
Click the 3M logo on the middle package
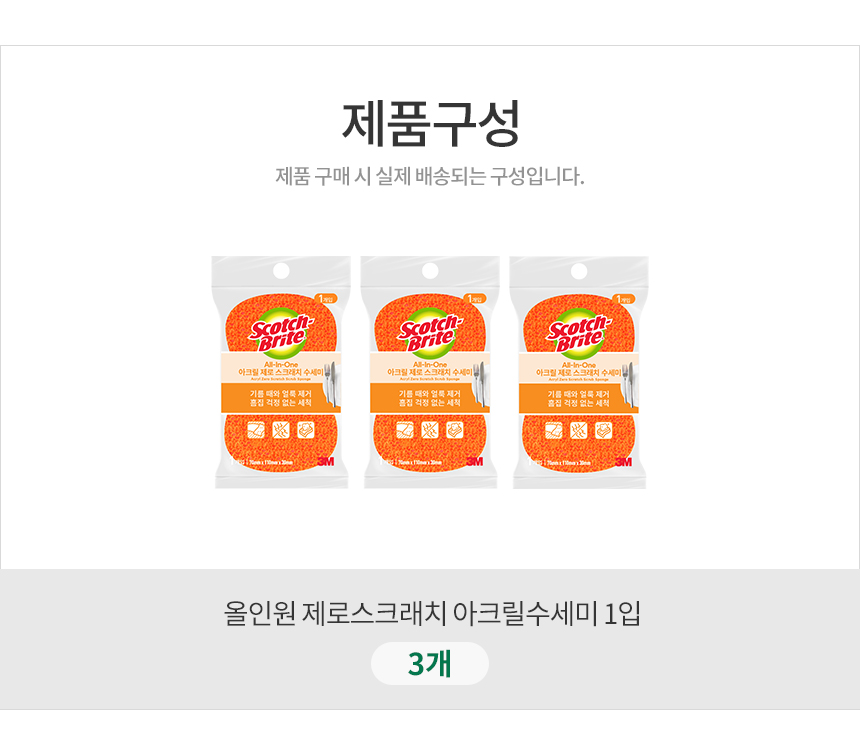click(x=473, y=461)
